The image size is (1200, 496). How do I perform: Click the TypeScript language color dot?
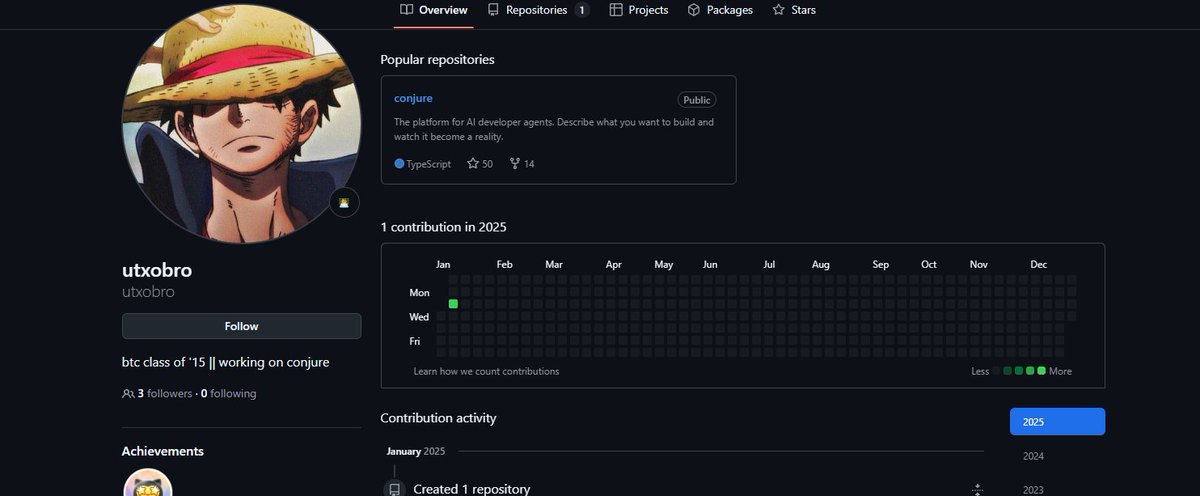pyautogui.click(x=399, y=163)
